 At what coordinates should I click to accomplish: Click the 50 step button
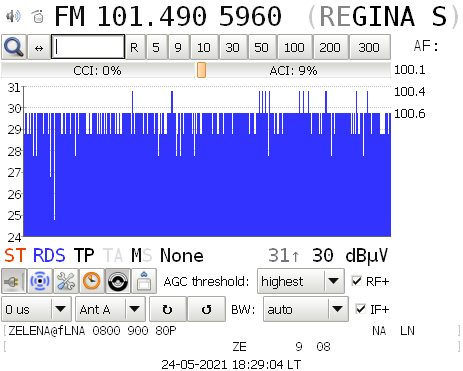[x=262, y=47]
